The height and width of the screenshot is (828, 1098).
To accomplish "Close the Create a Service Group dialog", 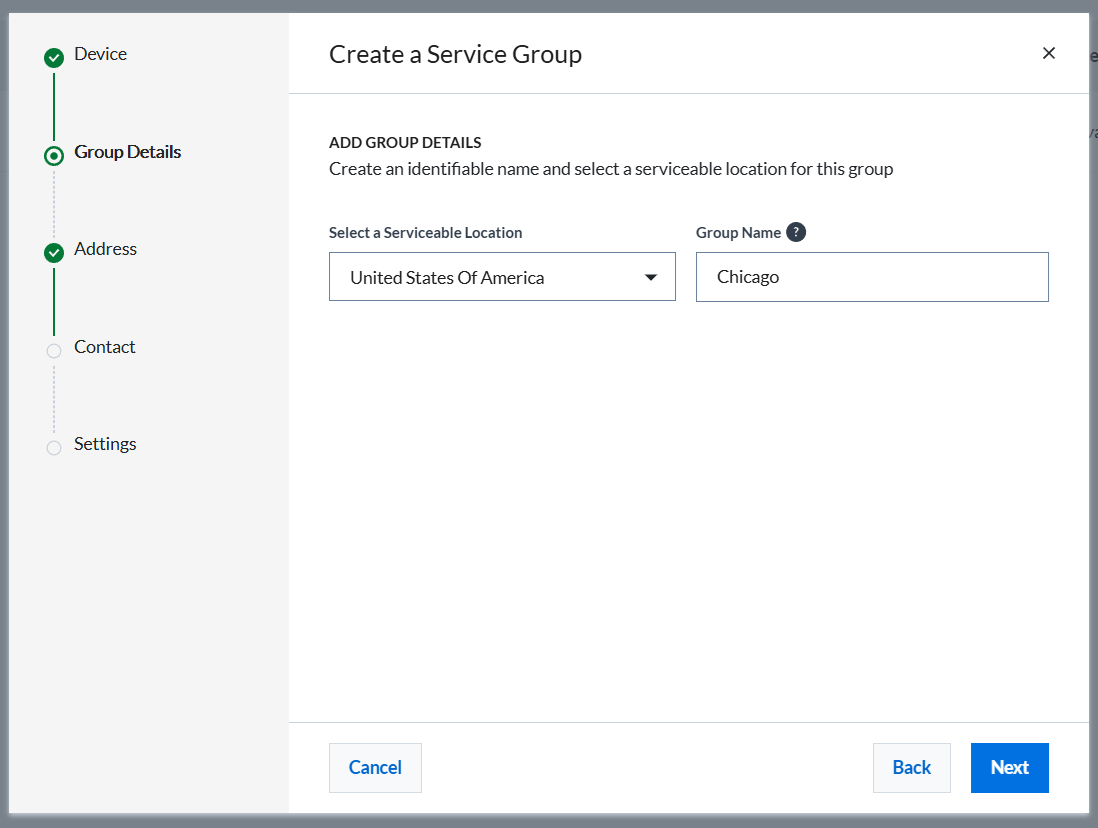I will tap(1048, 53).
